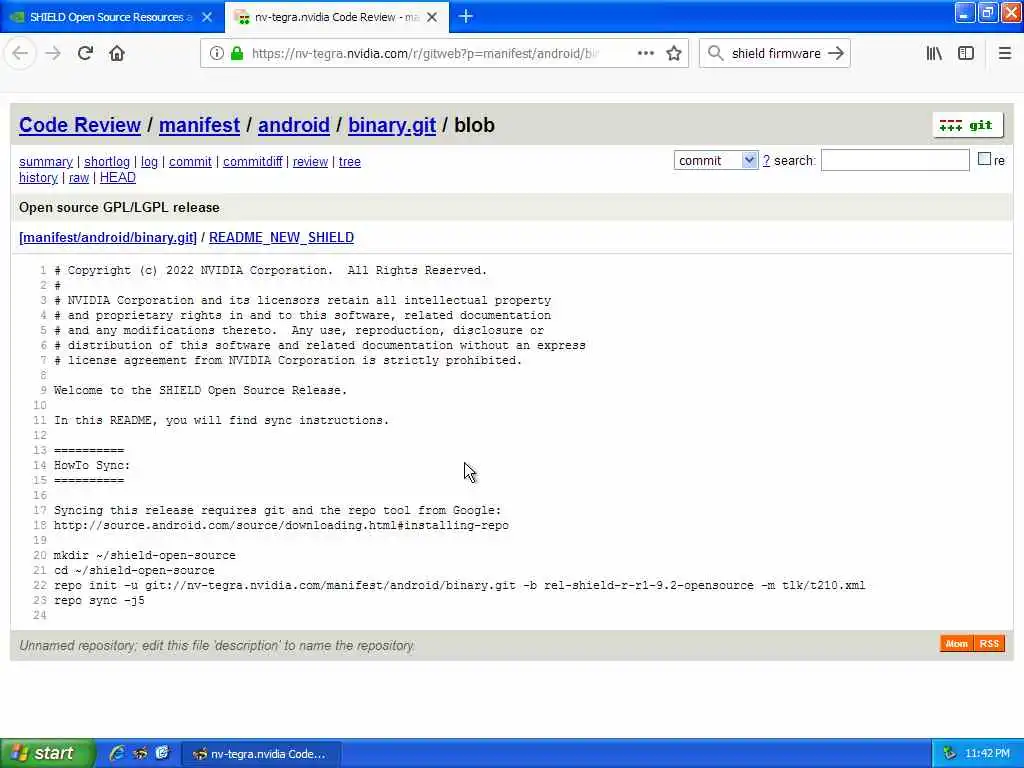Click the taskbar clock showing 11:42 PM
1024x768 pixels.
[987, 754]
